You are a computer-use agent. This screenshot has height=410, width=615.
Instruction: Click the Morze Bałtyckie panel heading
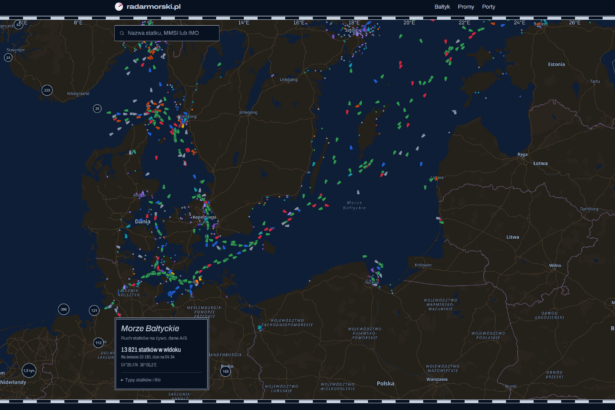point(150,328)
